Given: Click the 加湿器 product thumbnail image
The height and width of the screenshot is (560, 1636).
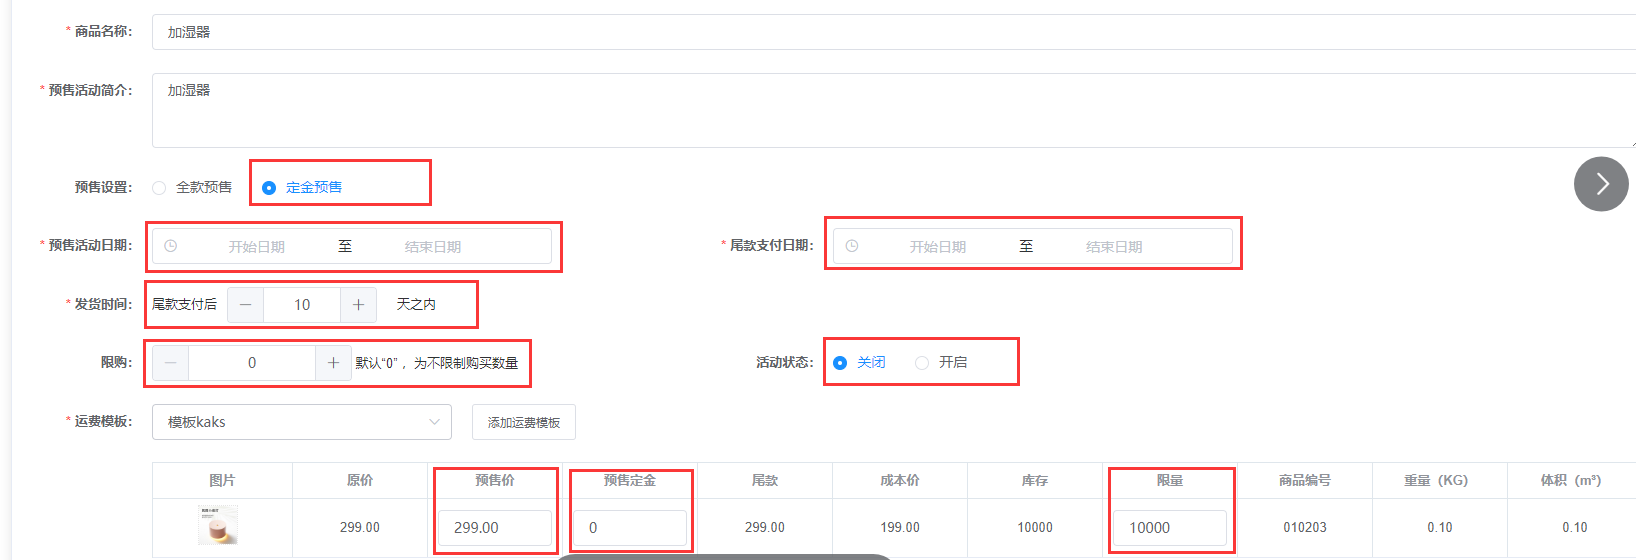Looking at the screenshot, I should (218, 526).
